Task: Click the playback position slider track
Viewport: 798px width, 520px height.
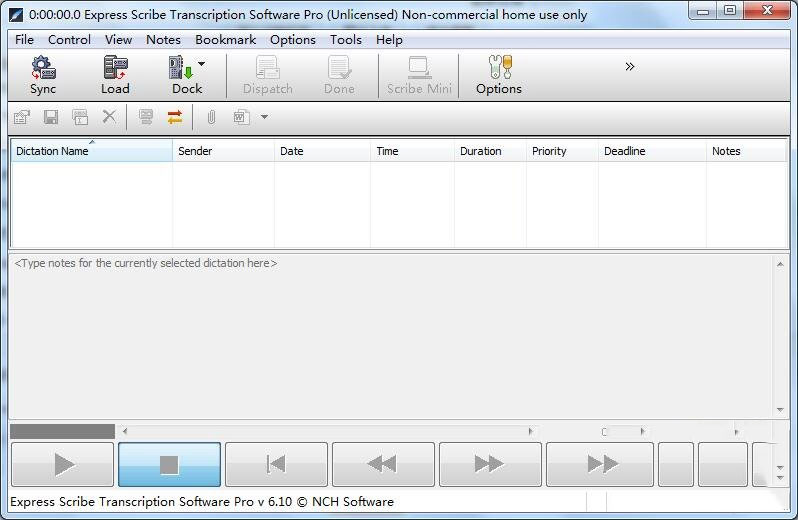Action: coord(327,431)
